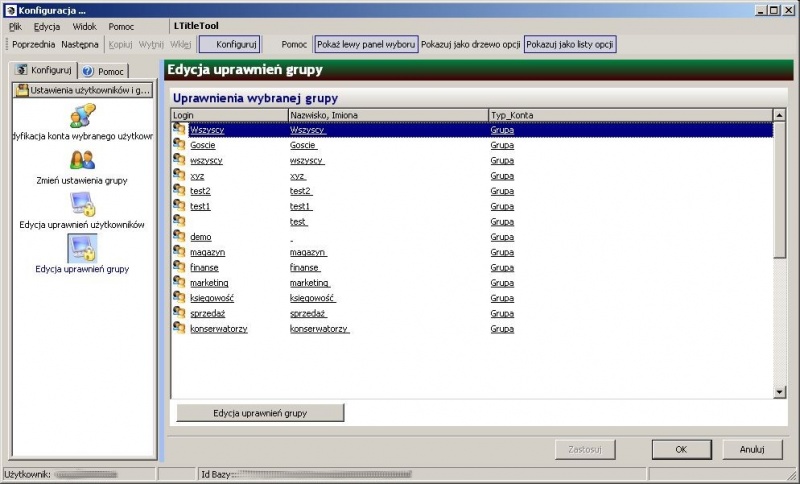800x484 pixels.
Task: Click księgowość in the Nazwisko column
Action: (313, 298)
